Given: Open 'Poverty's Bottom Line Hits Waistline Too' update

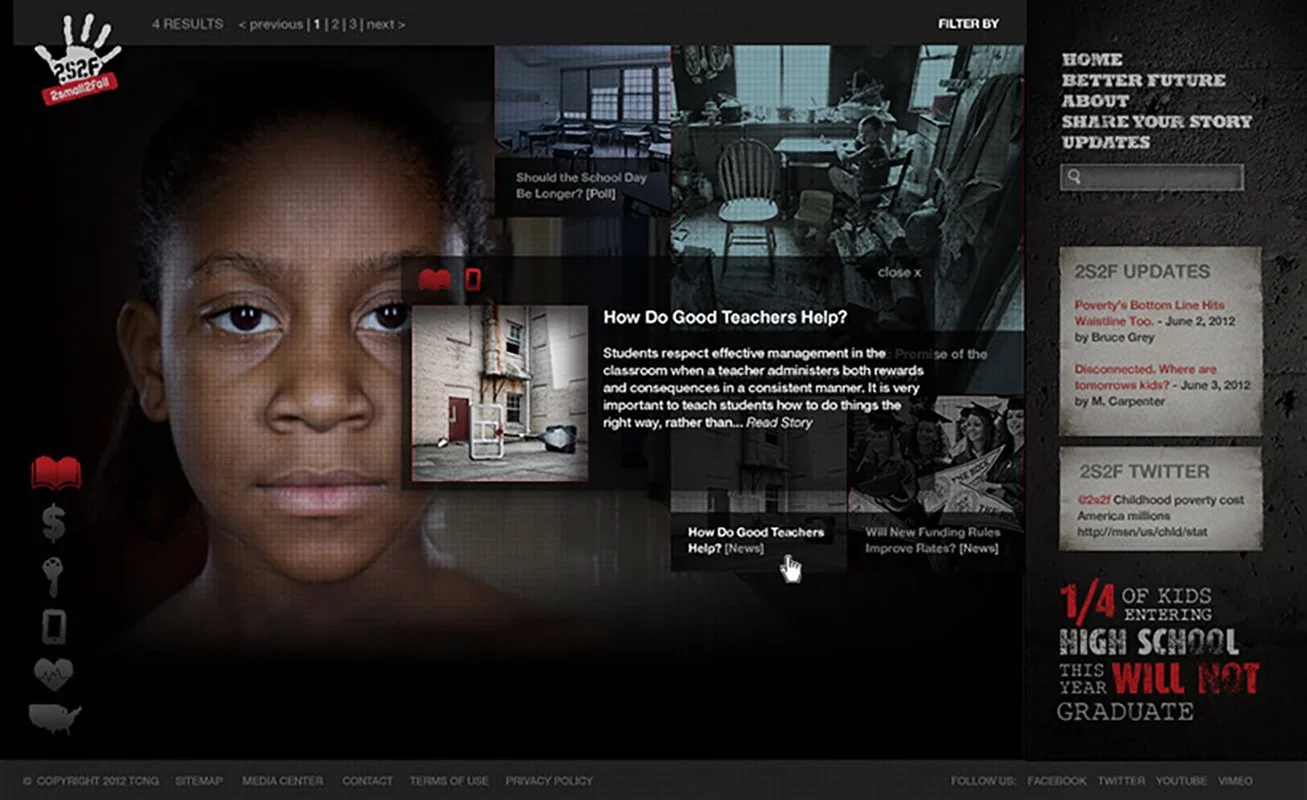Looking at the screenshot, I should [x=1150, y=313].
